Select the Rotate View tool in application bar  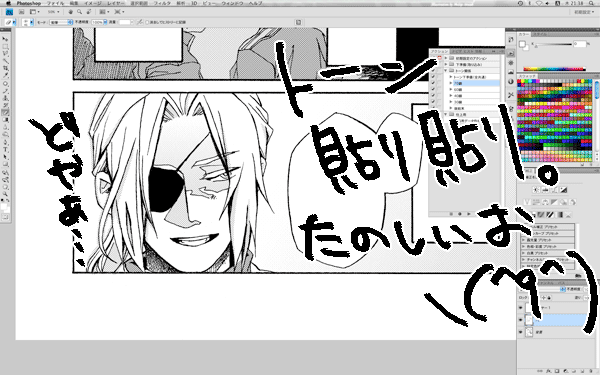(x=88, y=12)
